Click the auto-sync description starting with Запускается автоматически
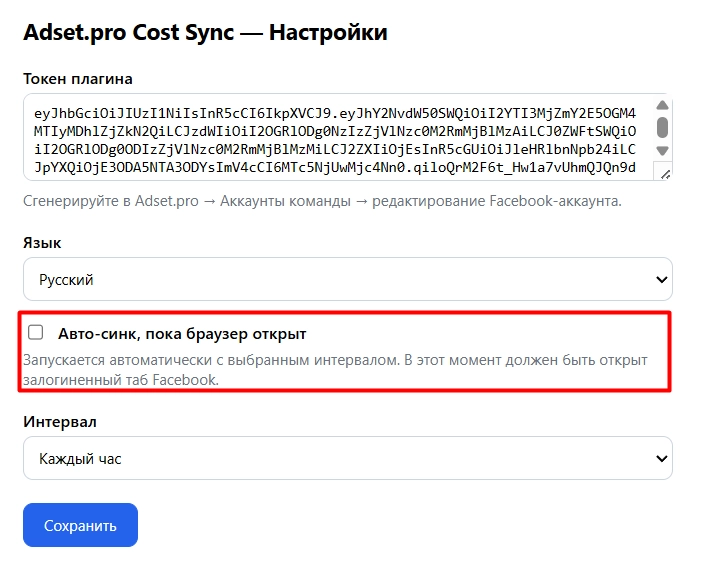Image resolution: width=705 pixels, height=588 pixels. tap(335, 370)
